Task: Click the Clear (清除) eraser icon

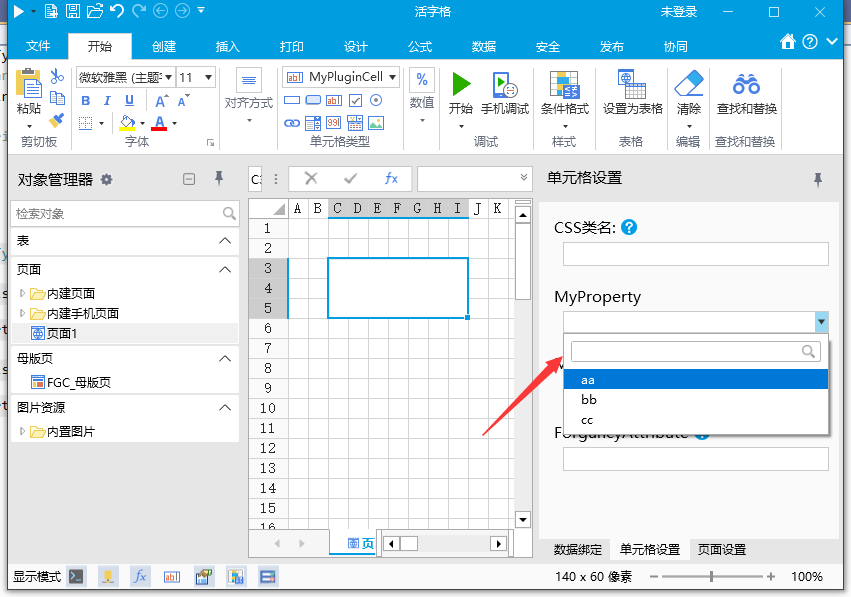Action: click(689, 84)
